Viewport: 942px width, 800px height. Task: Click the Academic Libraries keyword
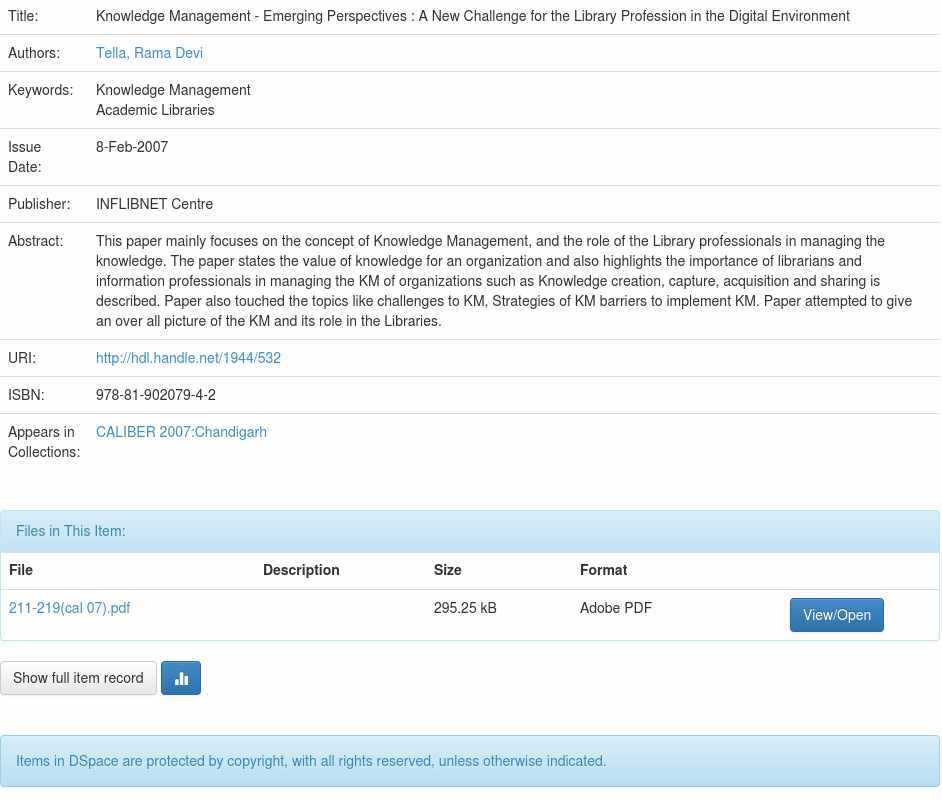pyautogui.click(x=155, y=110)
